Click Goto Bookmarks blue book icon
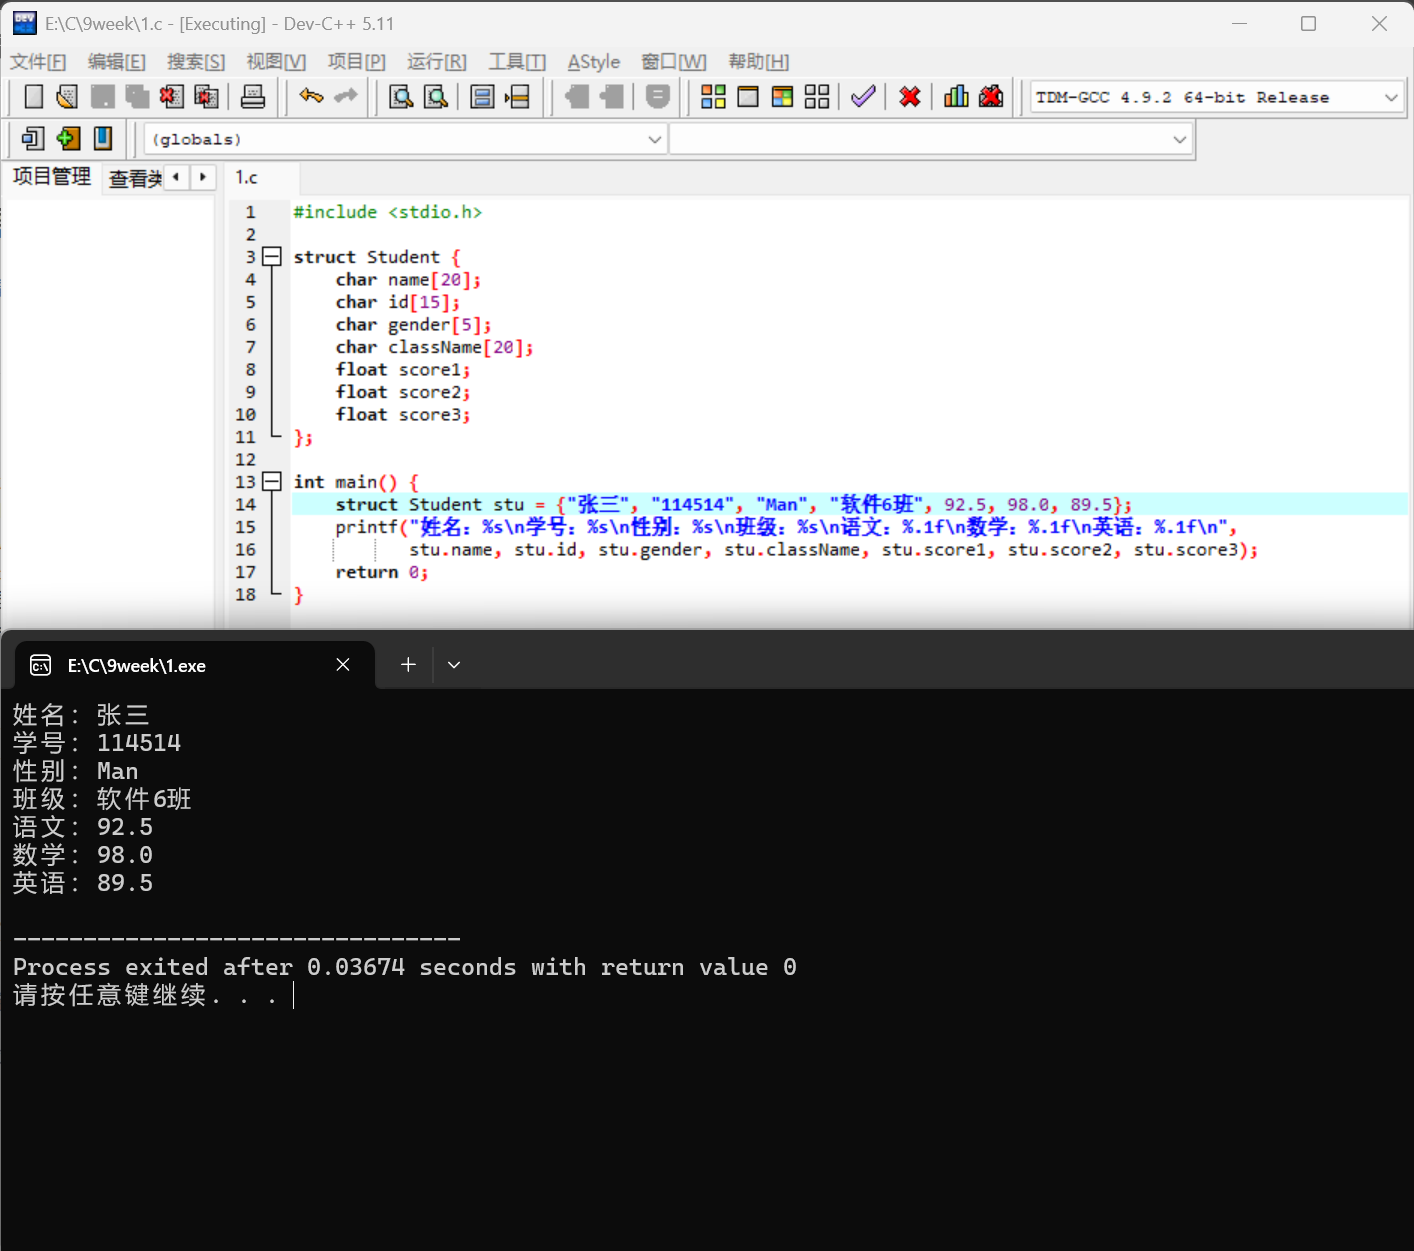Image resolution: width=1414 pixels, height=1251 pixels. (102, 138)
